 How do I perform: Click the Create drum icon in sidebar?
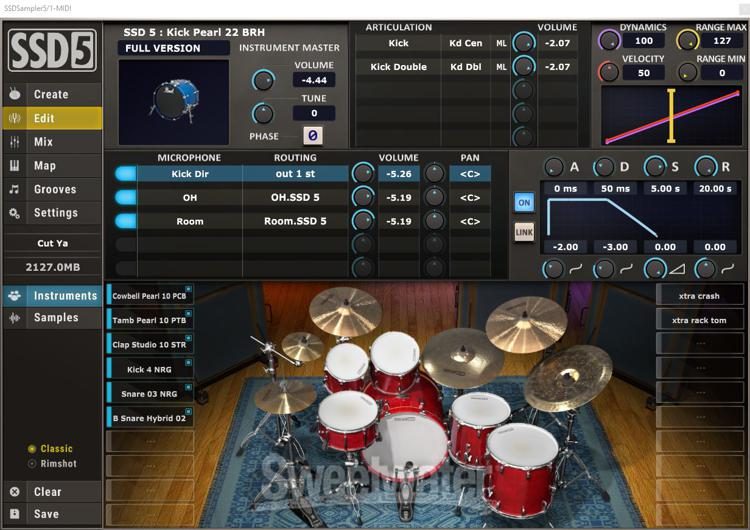point(15,94)
